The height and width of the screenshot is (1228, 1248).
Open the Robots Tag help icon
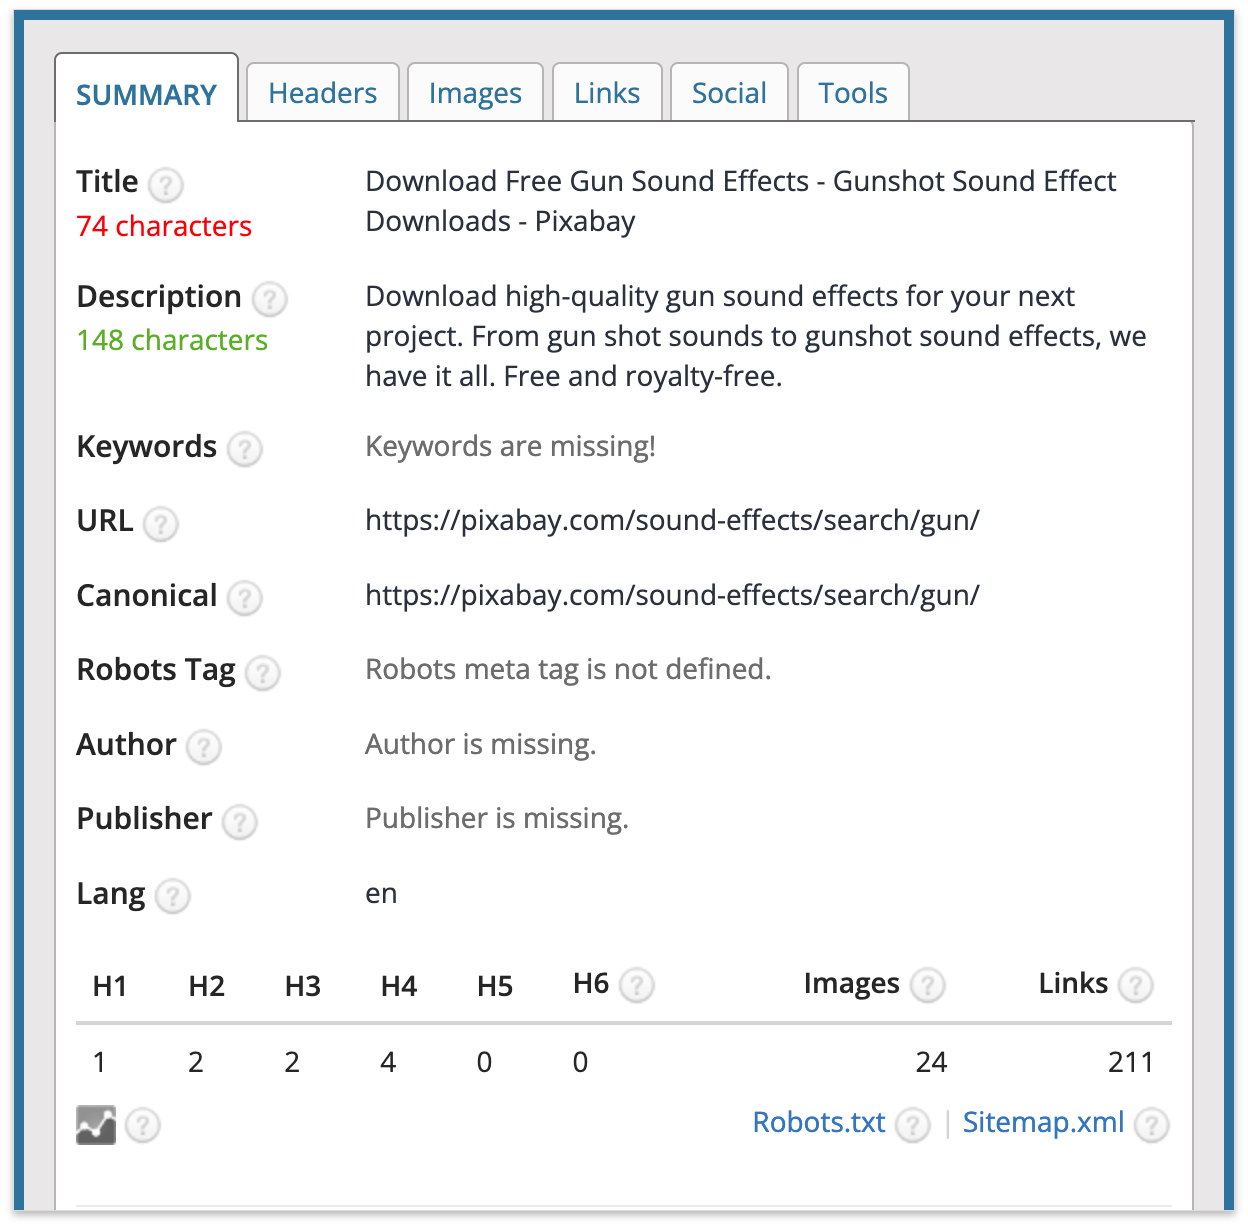point(263,673)
